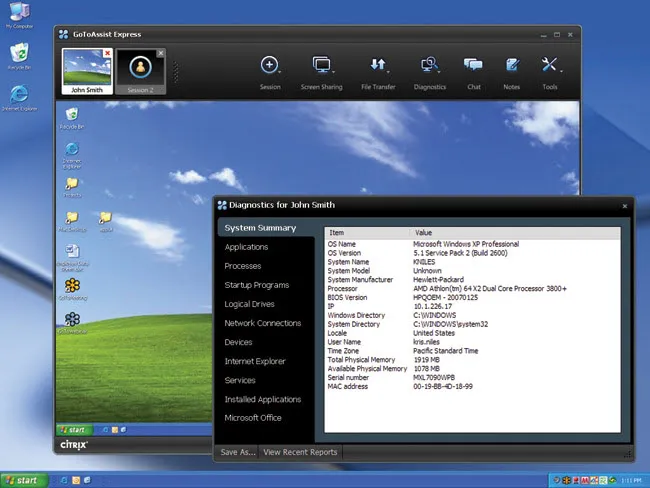The width and height of the screenshot is (650, 488).
Task: Open the File Transfer arrows icon
Action: (378, 64)
